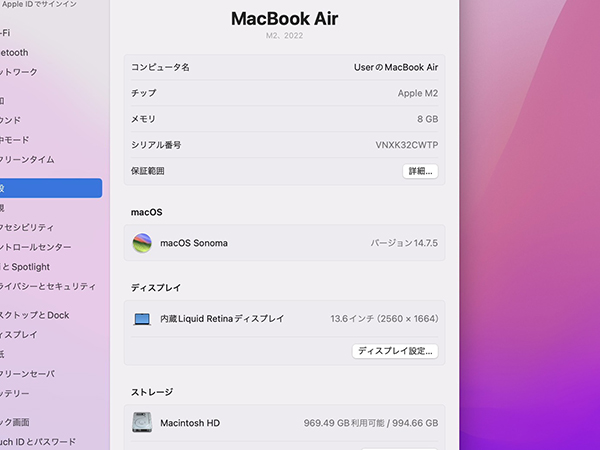Click the built-in display laptop icon

pyautogui.click(x=142, y=319)
